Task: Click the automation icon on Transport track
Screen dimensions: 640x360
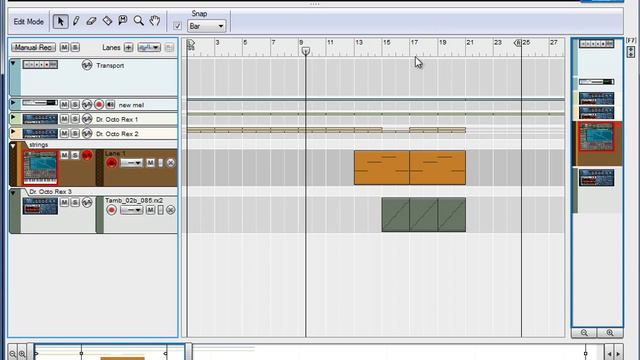Action: click(x=87, y=65)
